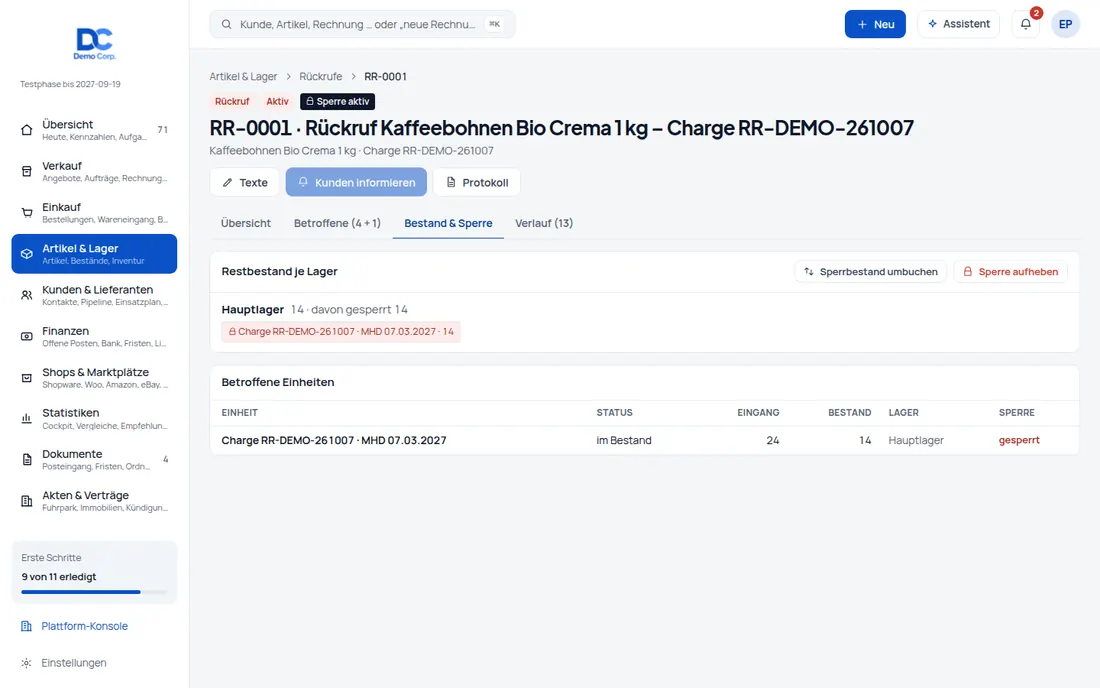Open the Assistent button
Screen dimensions: 1100x688
[x=958, y=24]
